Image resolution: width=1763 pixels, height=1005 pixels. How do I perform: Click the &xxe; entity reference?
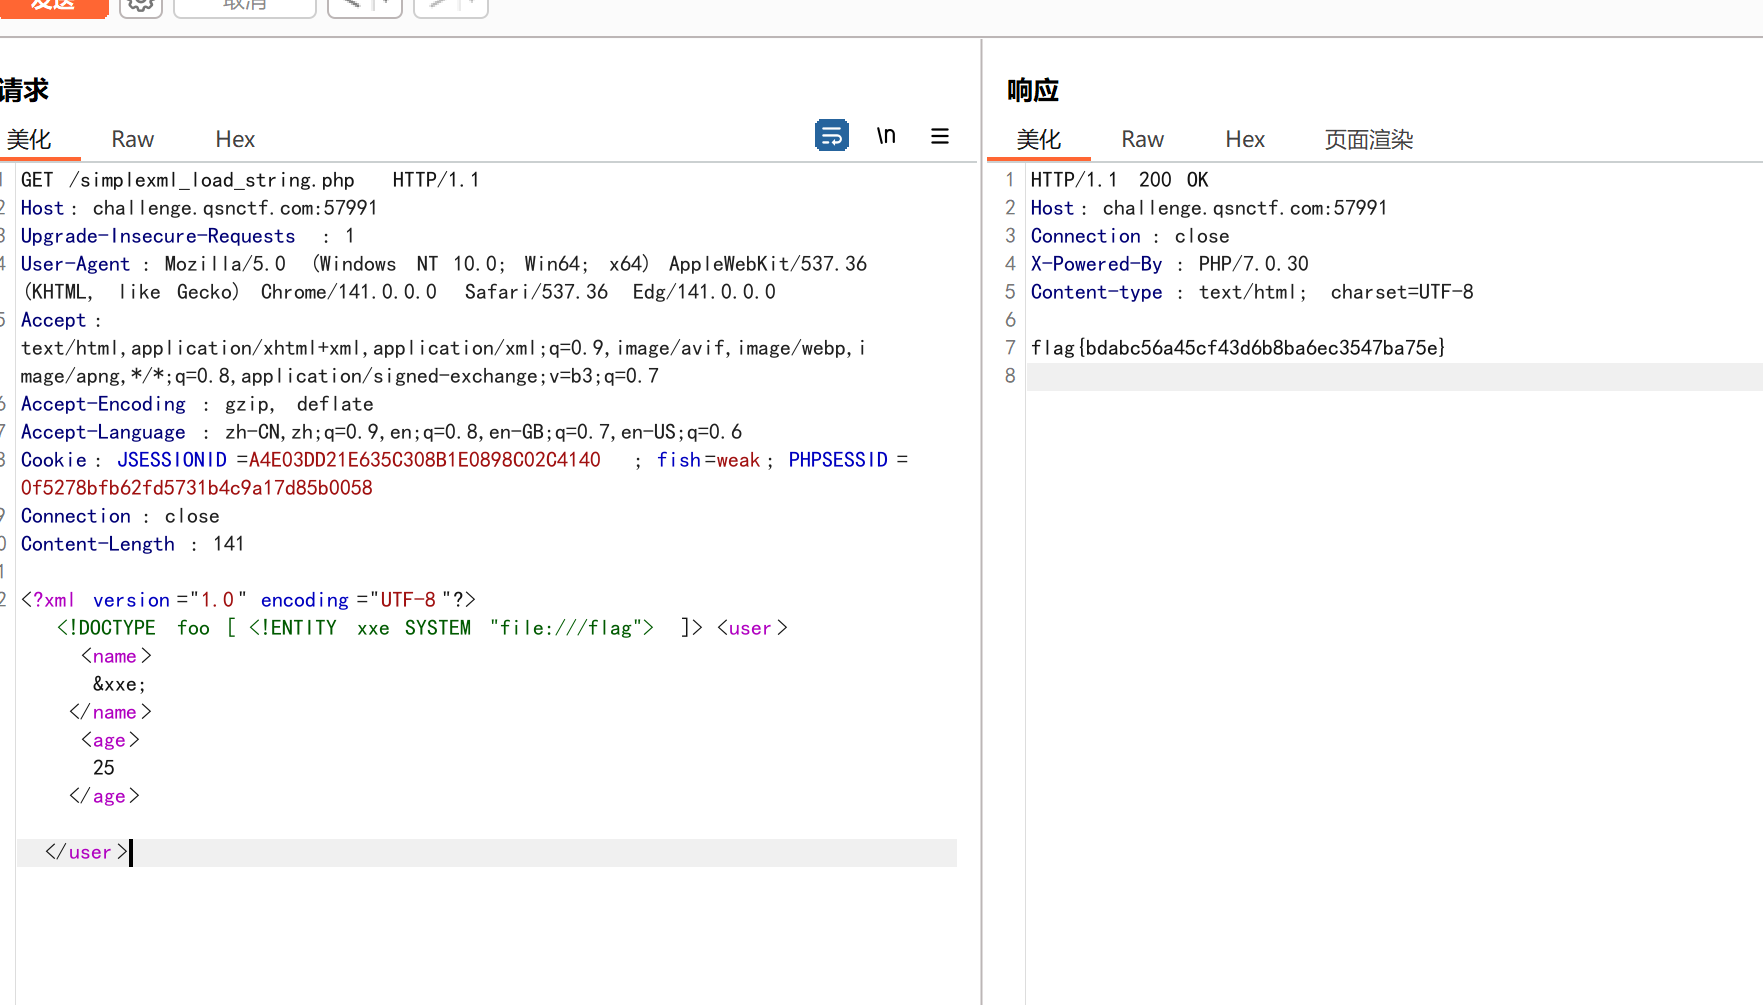point(119,684)
